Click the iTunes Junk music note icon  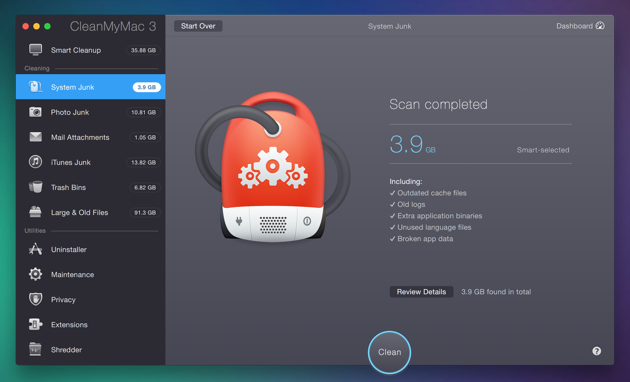click(35, 162)
